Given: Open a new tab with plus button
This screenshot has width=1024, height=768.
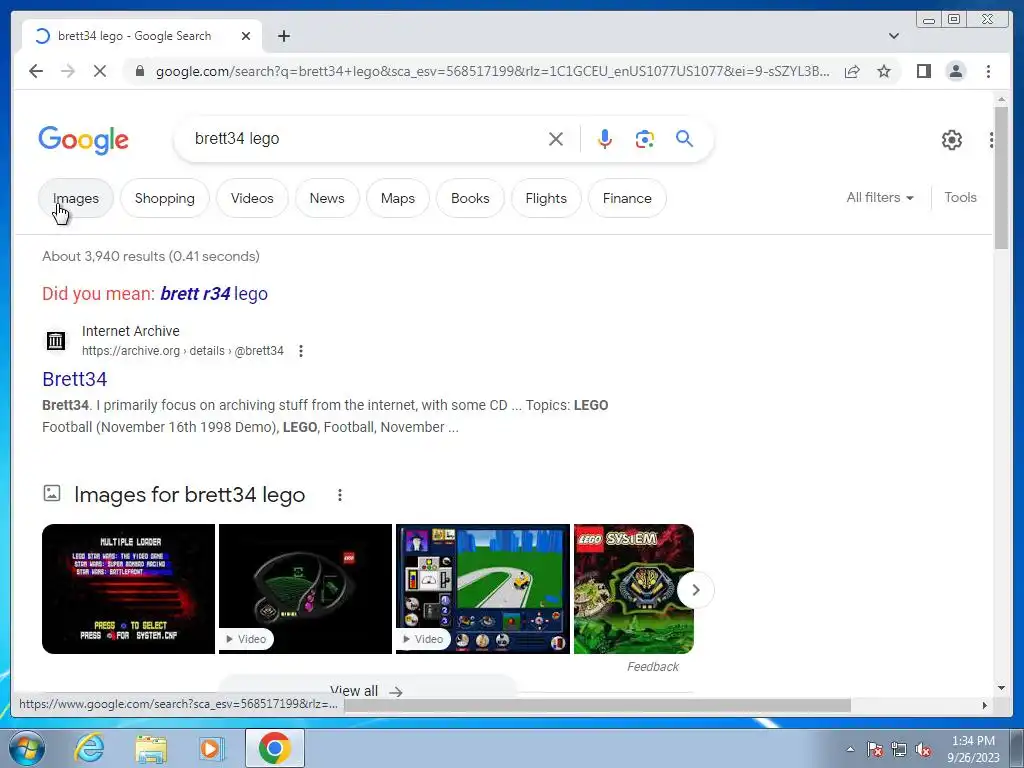Looking at the screenshot, I should coord(283,36).
